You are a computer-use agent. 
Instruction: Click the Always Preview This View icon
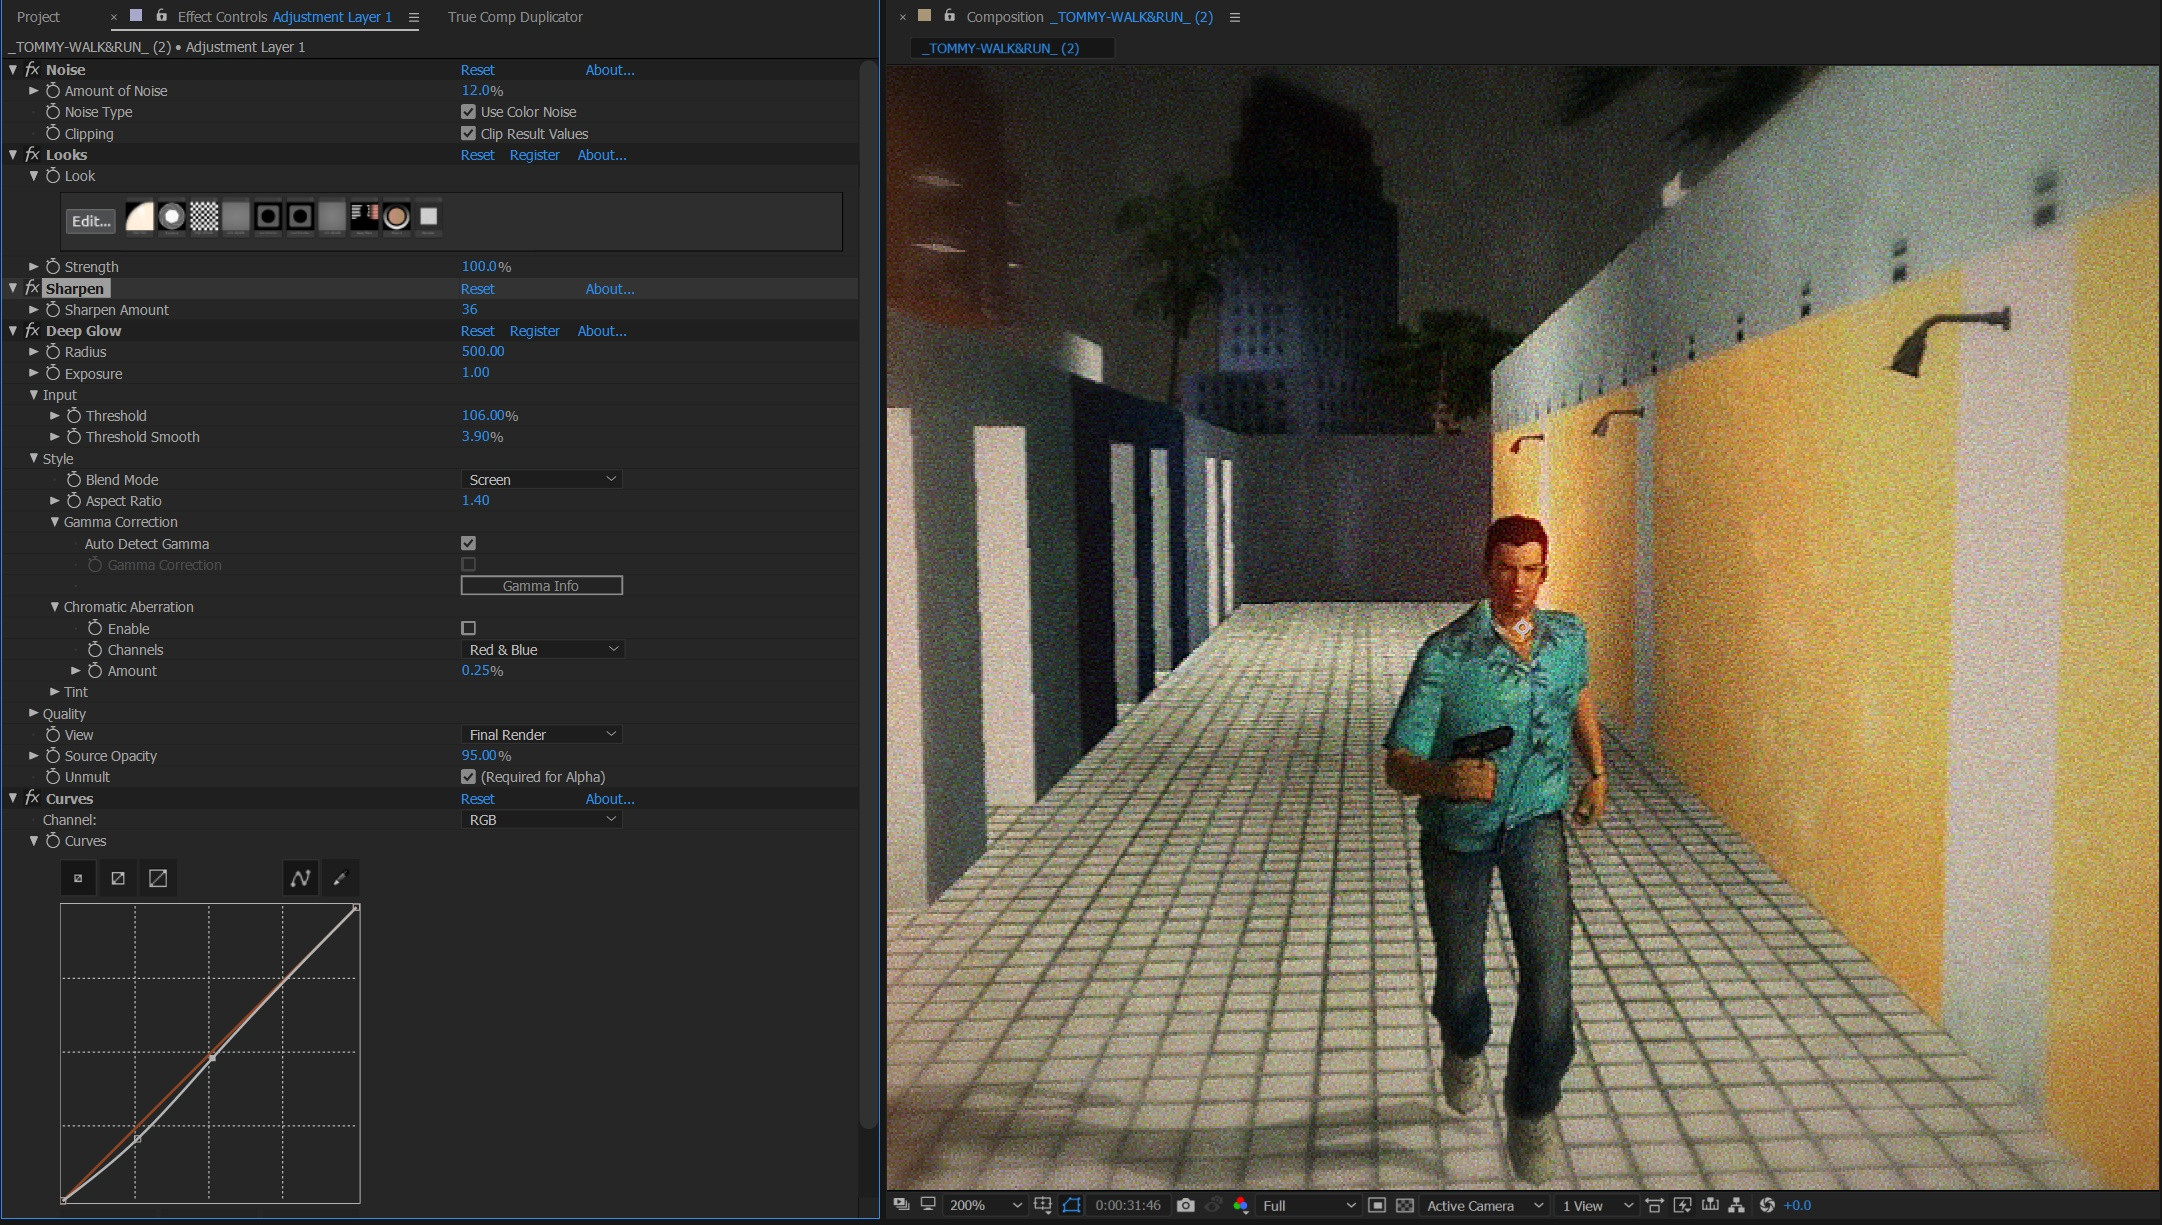pyautogui.click(x=901, y=1205)
